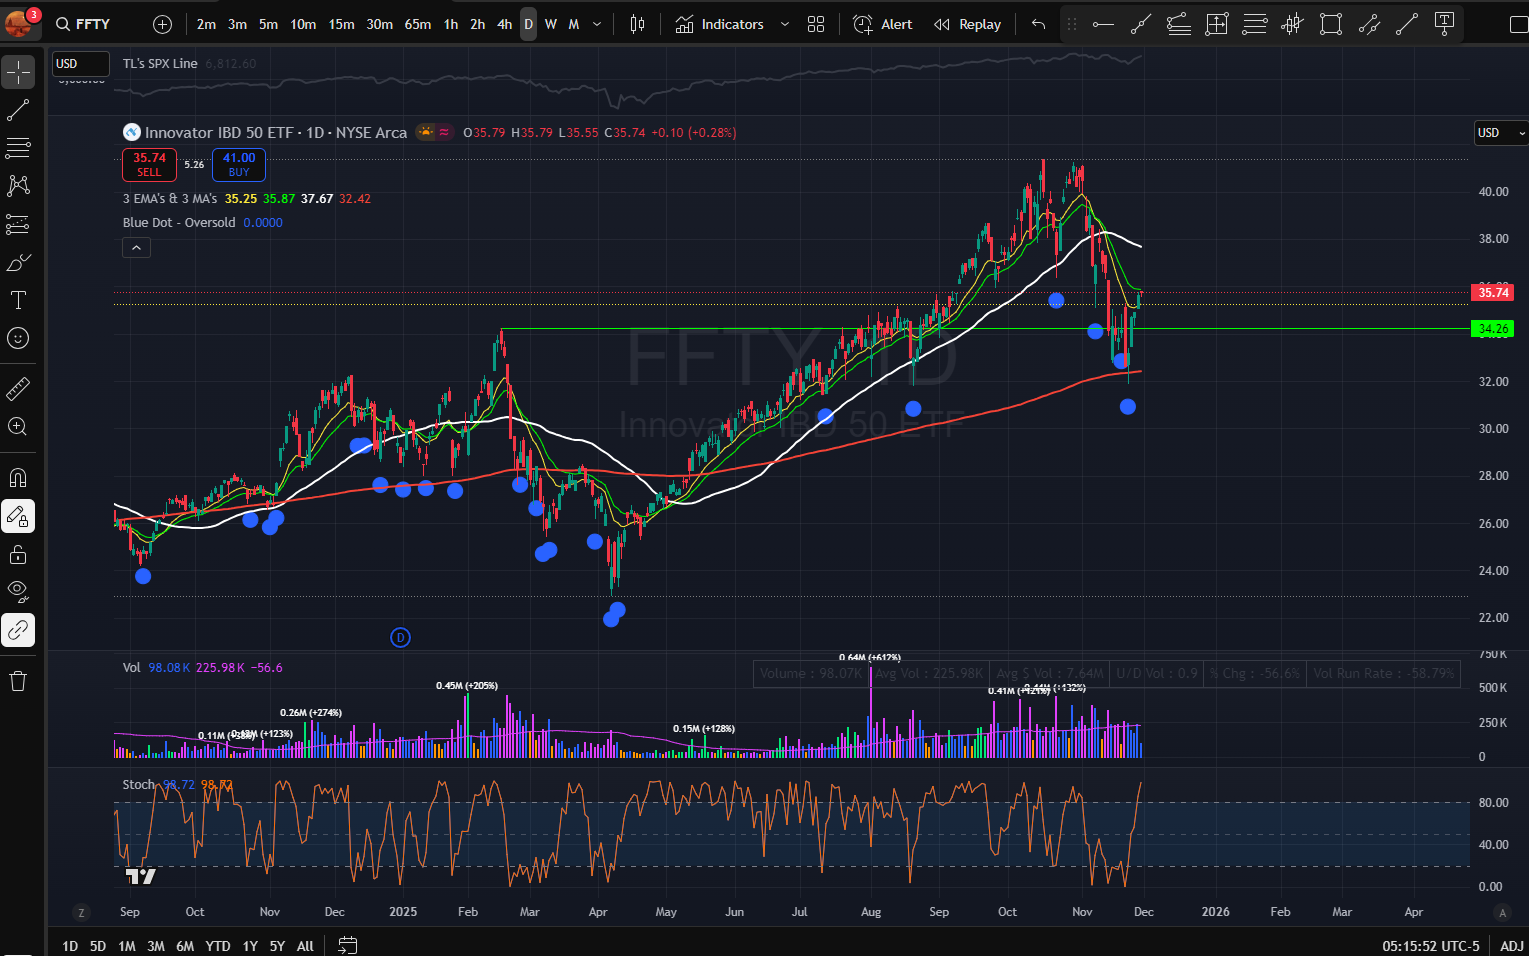The width and height of the screenshot is (1529, 956).
Task: Toggle the magnet mode
Action: tap(18, 478)
